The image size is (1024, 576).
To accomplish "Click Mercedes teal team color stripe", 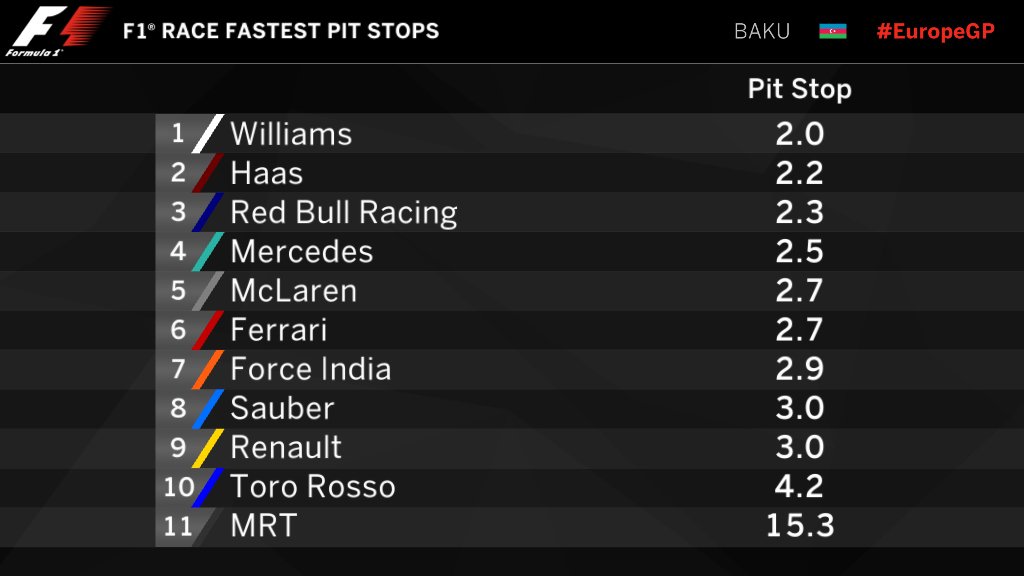I will pyautogui.click(x=208, y=251).
